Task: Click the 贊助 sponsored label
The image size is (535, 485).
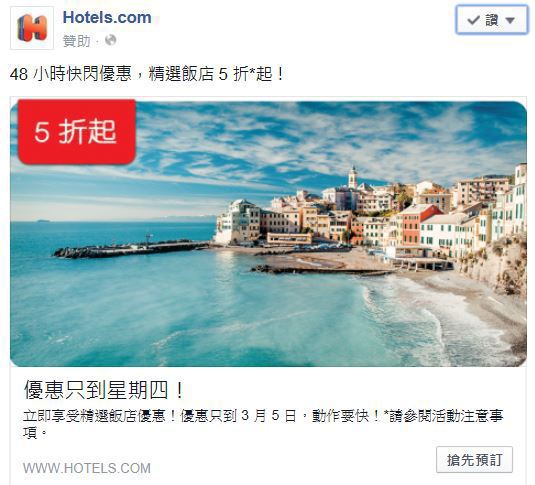Action: point(76,41)
